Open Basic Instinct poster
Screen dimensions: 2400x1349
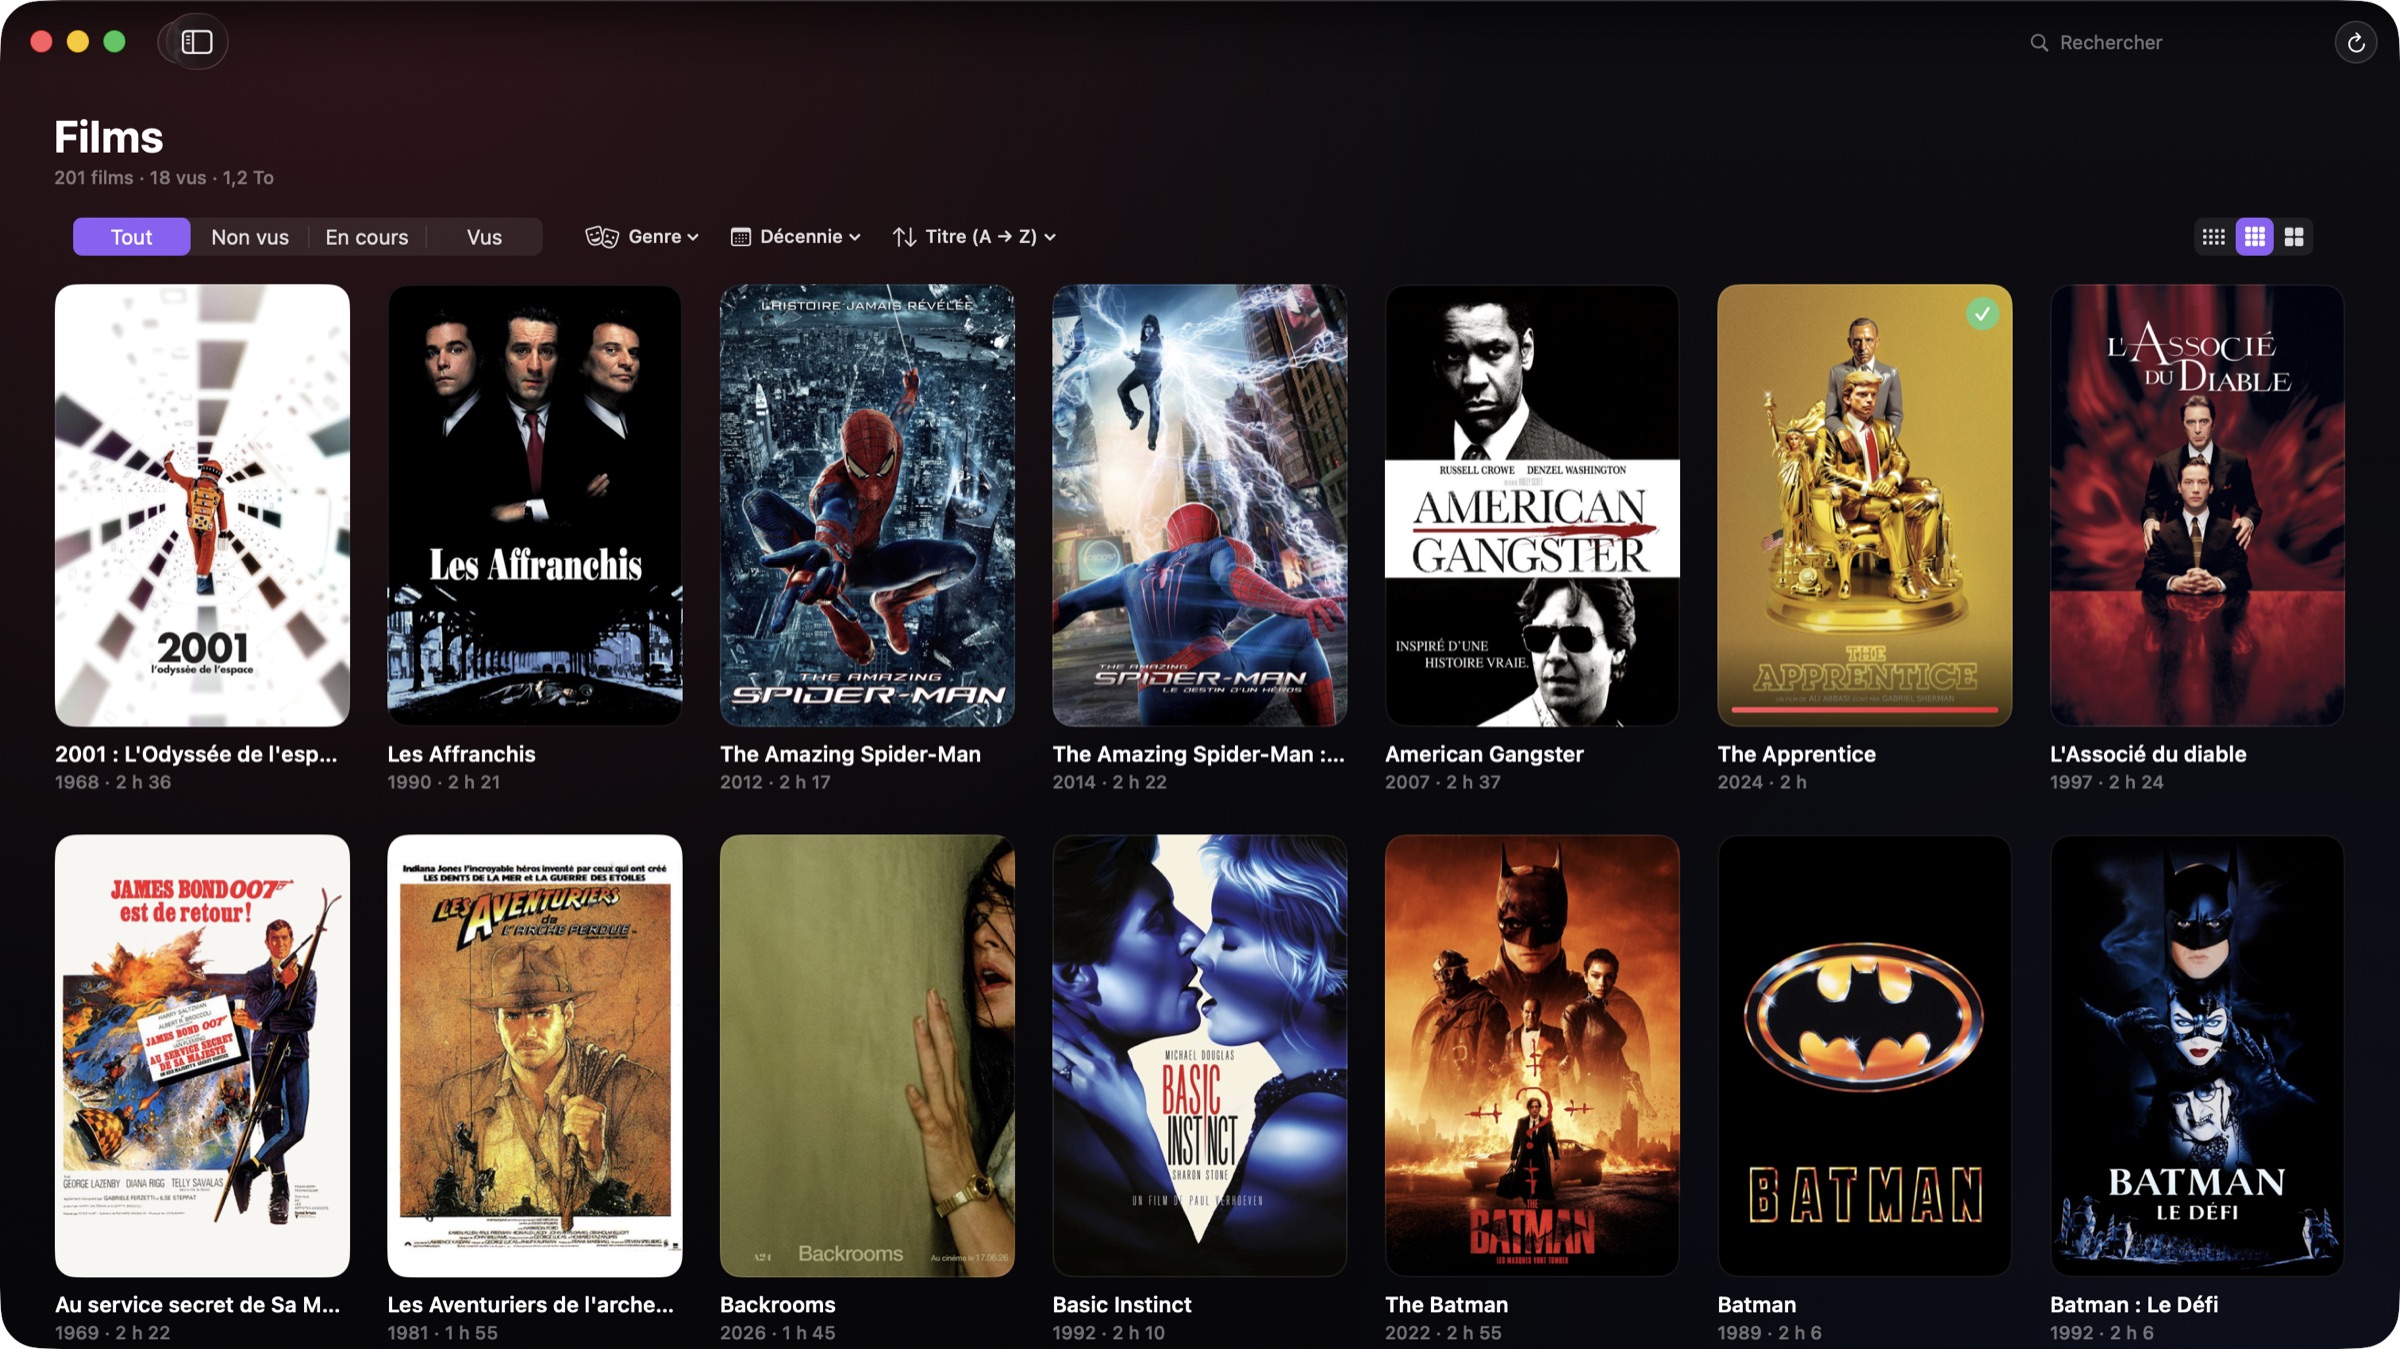click(x=1200, y=1056)
